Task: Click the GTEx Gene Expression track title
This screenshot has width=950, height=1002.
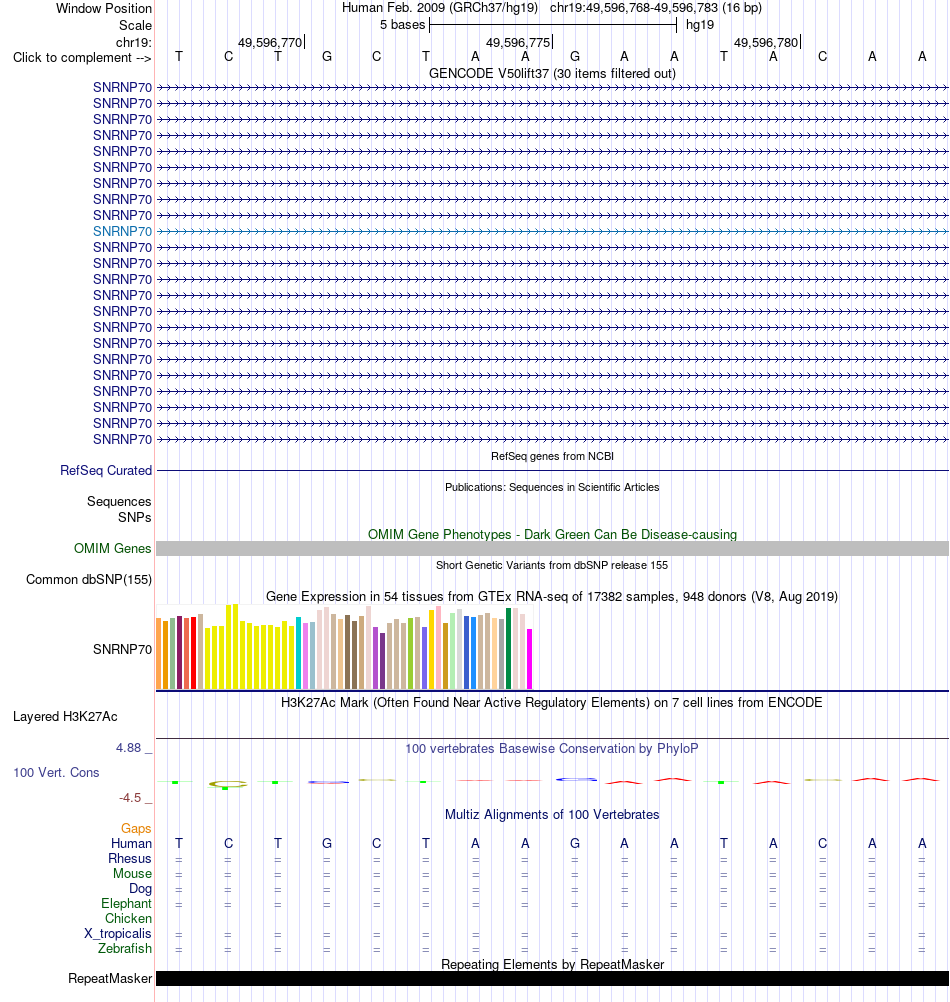Action: click(x=552, y=596)
